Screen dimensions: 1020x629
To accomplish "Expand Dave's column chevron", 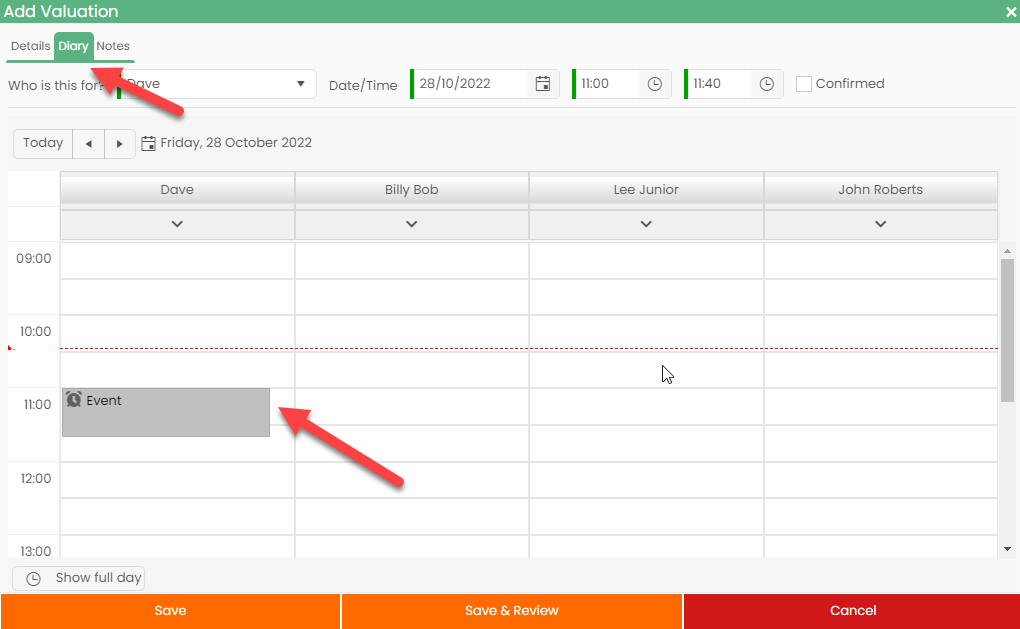I will (176, 224).
